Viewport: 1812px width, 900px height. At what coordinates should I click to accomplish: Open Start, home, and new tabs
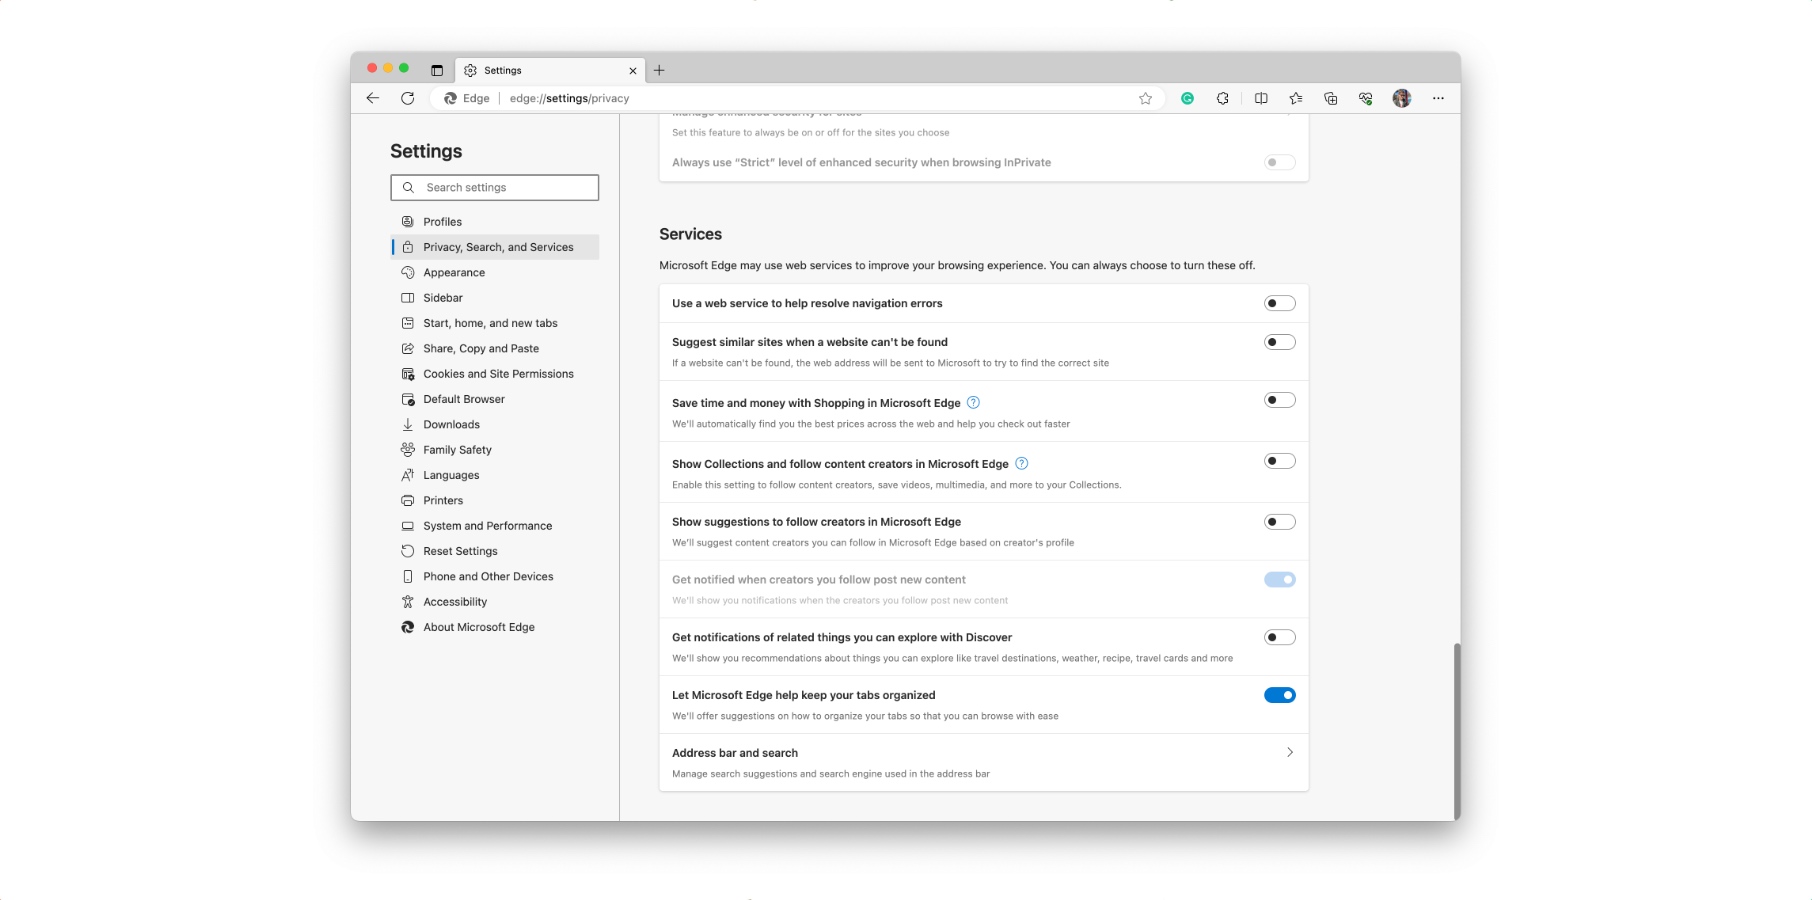[x=495, y=323]
